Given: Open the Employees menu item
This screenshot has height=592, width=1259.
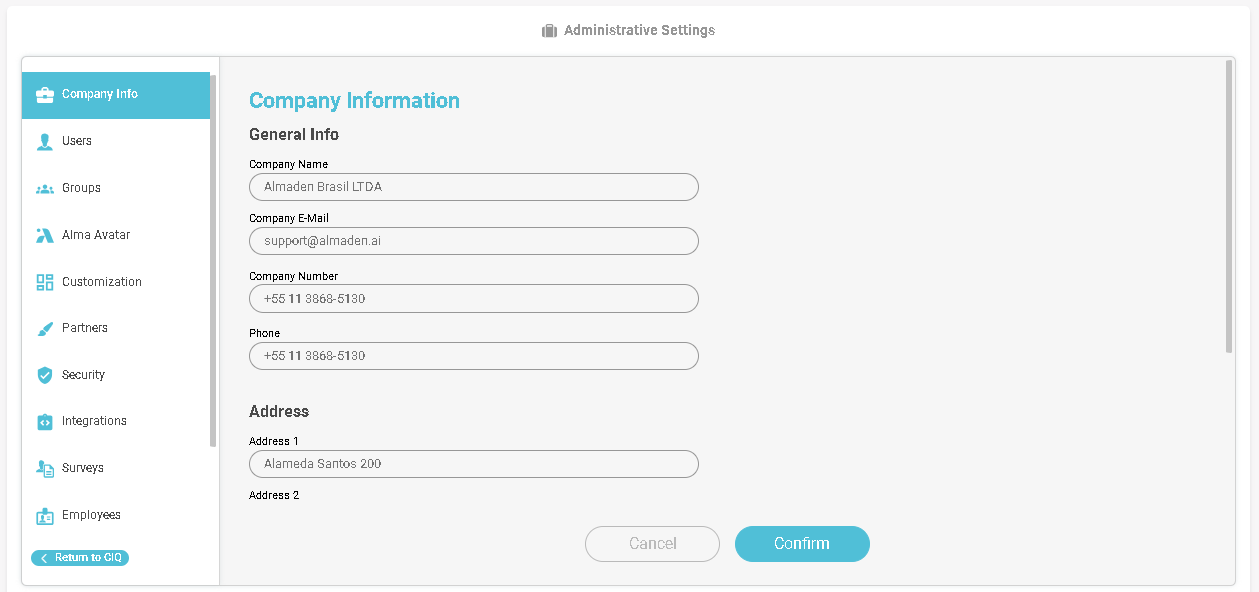Looking at the screenshot, I should [x=91, y=515].
